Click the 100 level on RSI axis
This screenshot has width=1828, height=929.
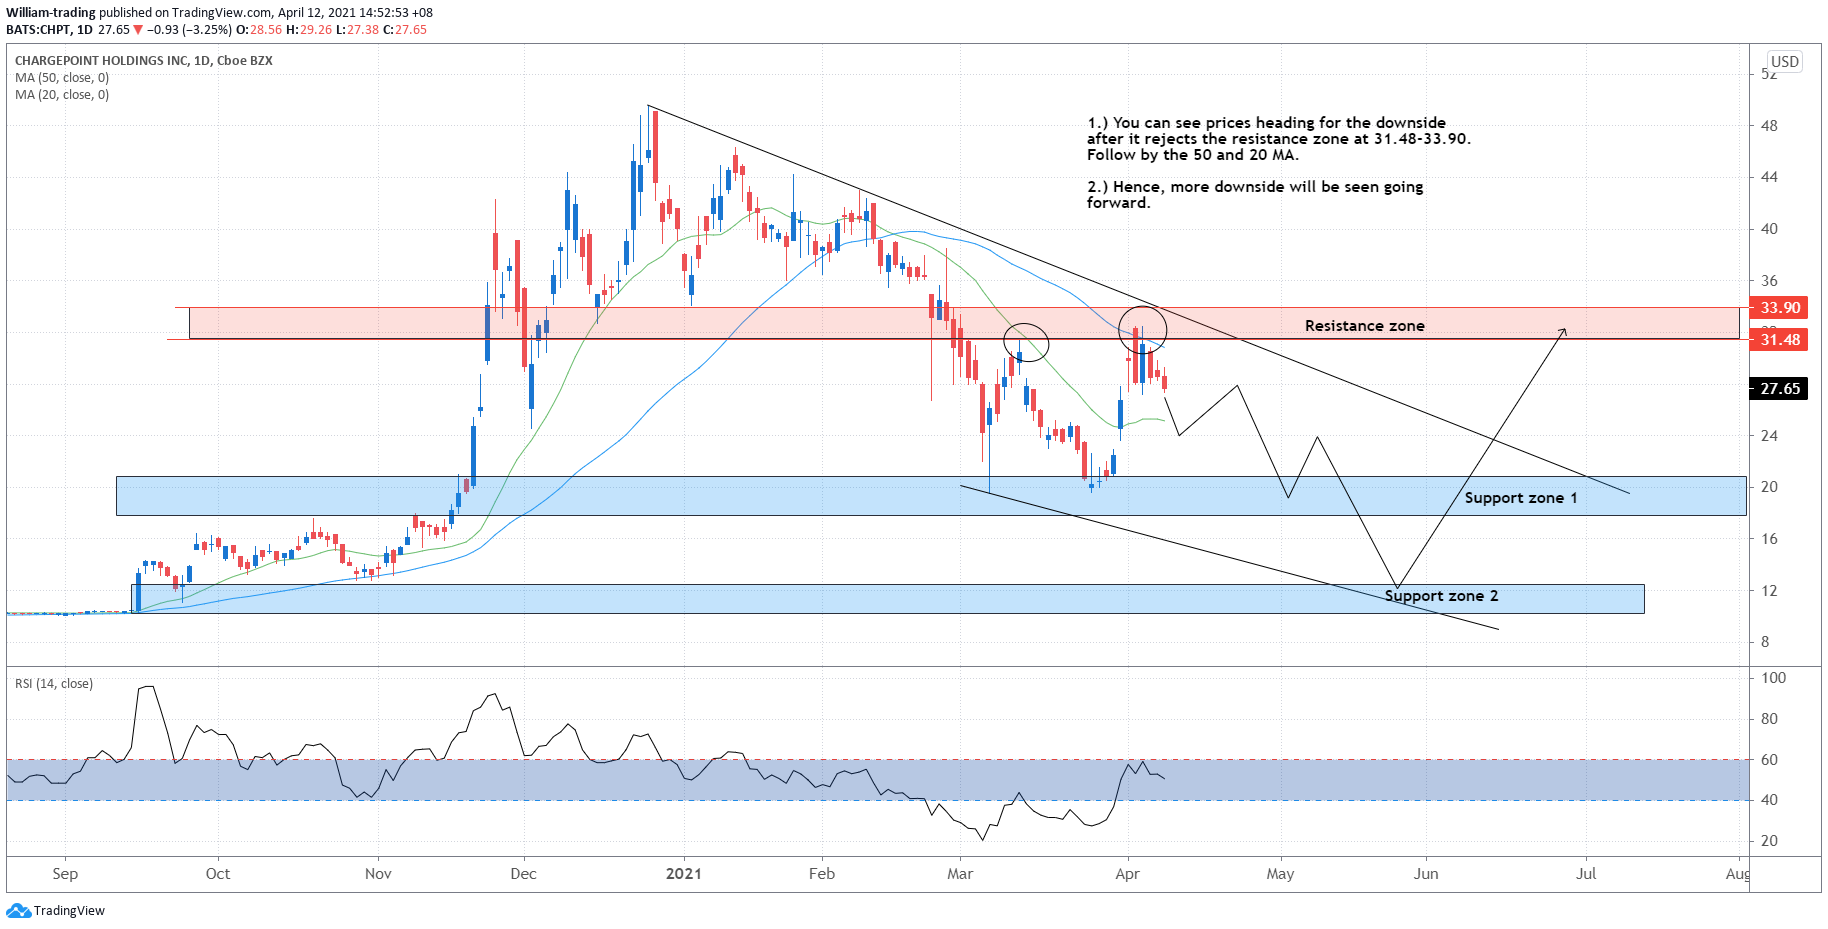pyautogui.click(x=1773, y=678)
